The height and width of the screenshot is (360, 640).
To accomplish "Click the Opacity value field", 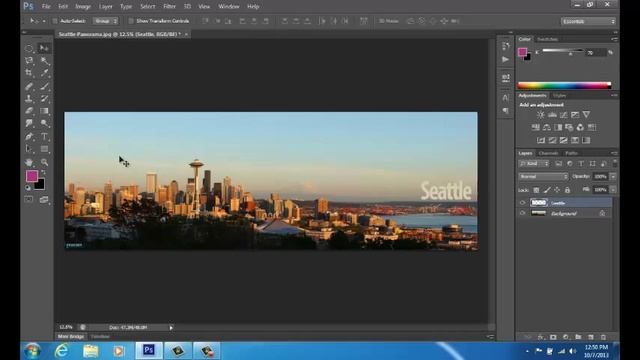I will (600, 176).
